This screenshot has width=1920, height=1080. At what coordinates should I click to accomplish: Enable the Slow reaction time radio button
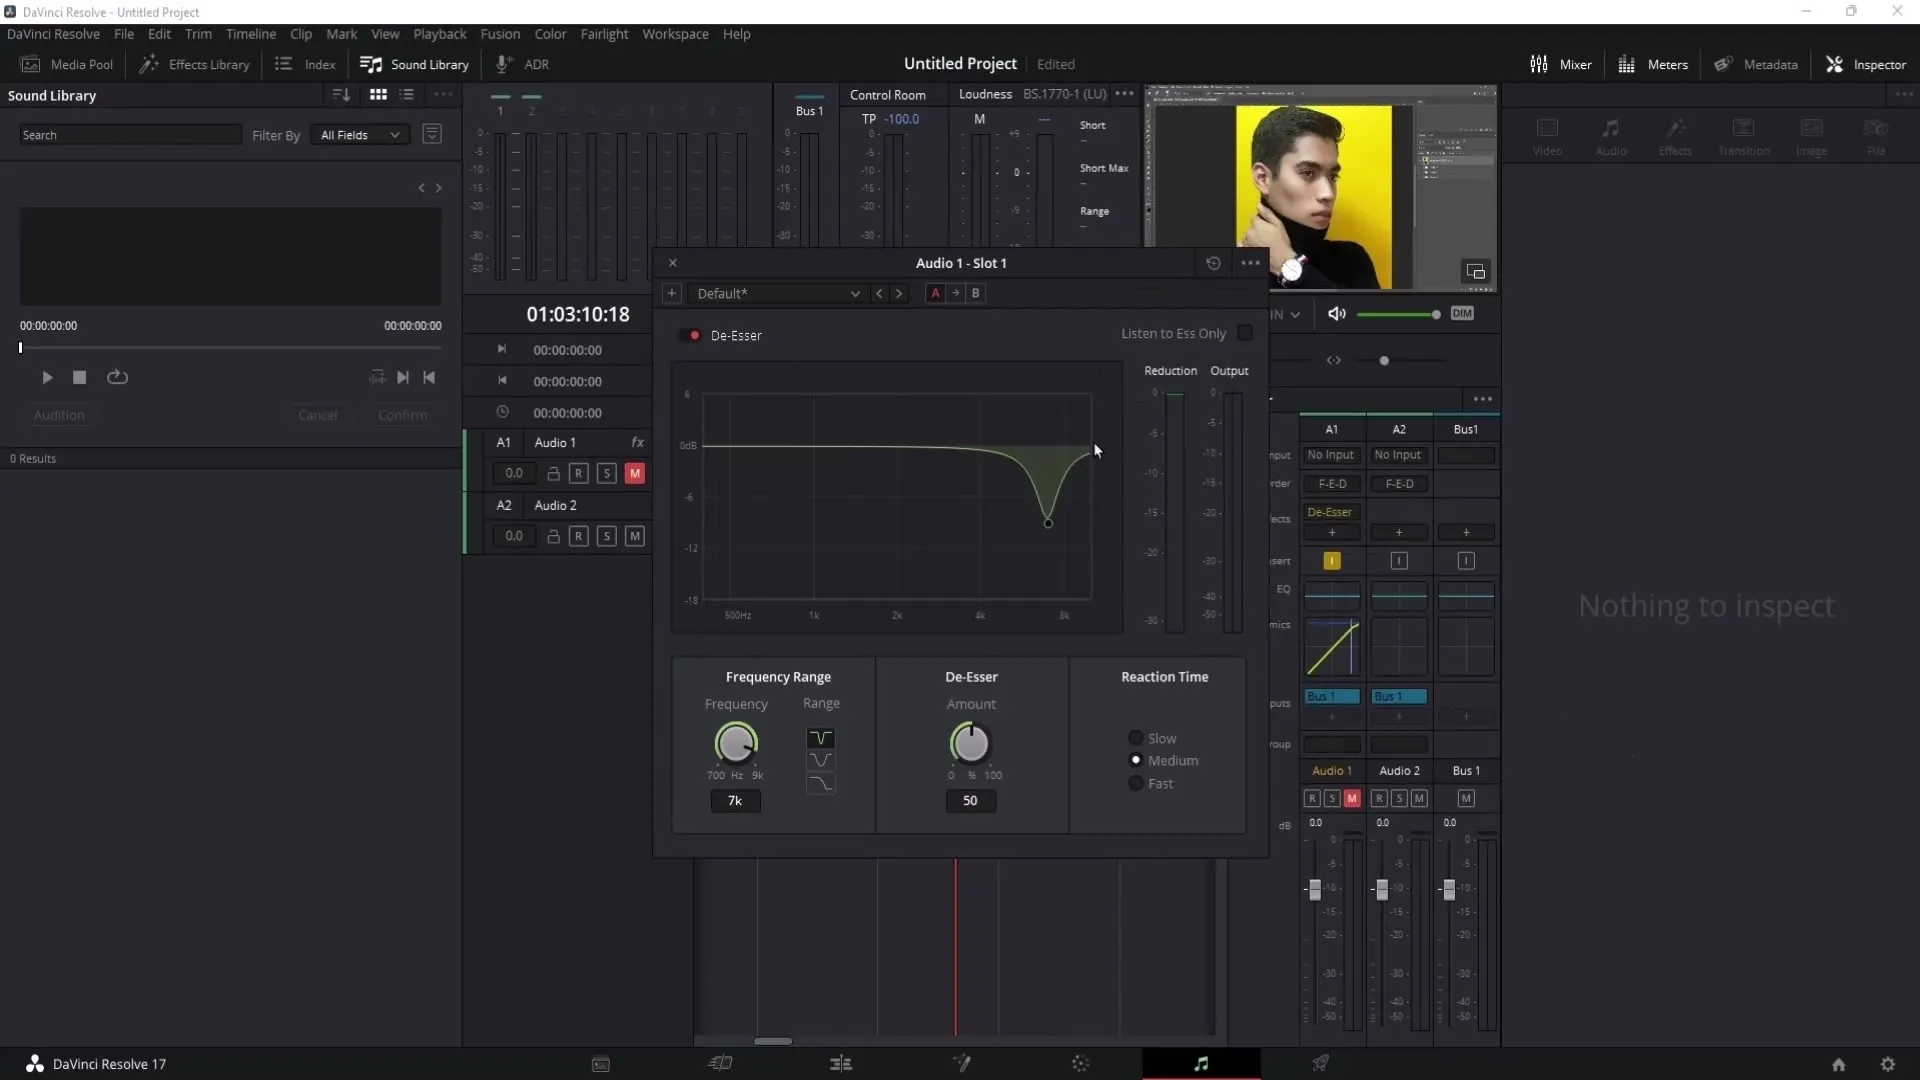[1135, 737]
